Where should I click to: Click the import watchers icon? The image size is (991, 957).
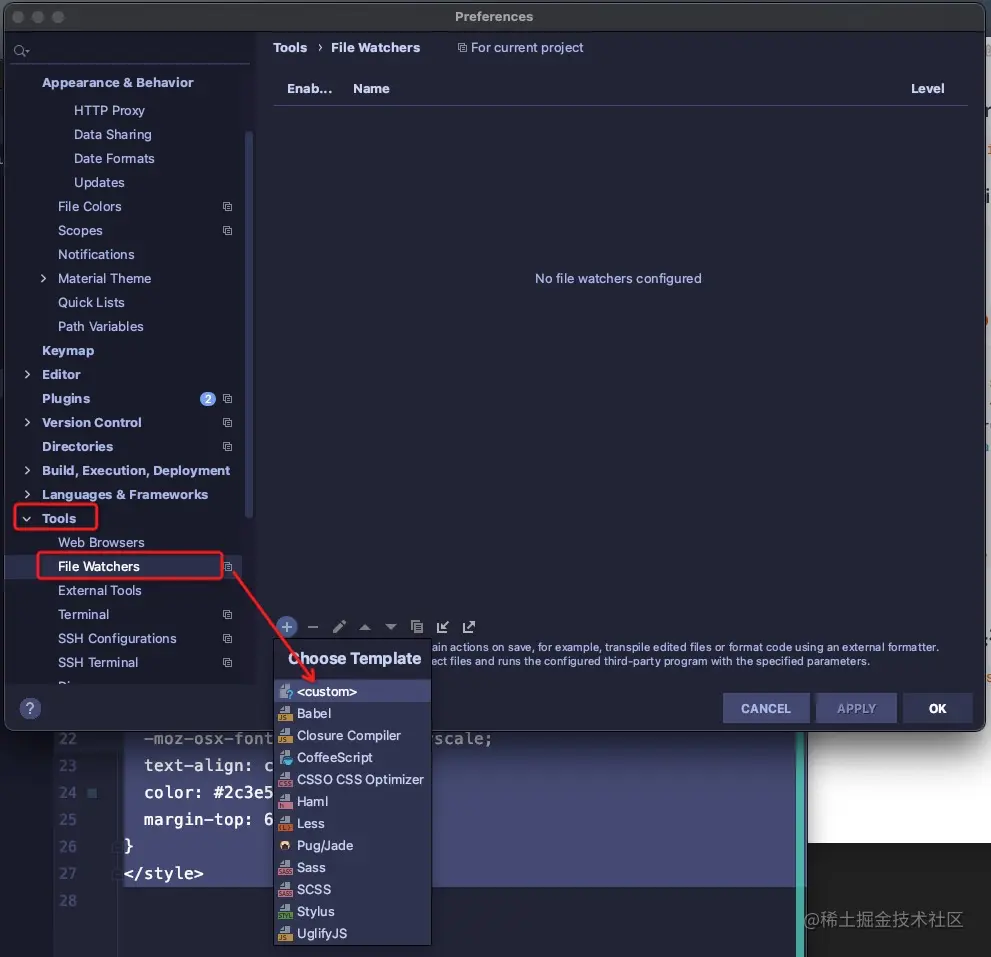pos(442,626)
